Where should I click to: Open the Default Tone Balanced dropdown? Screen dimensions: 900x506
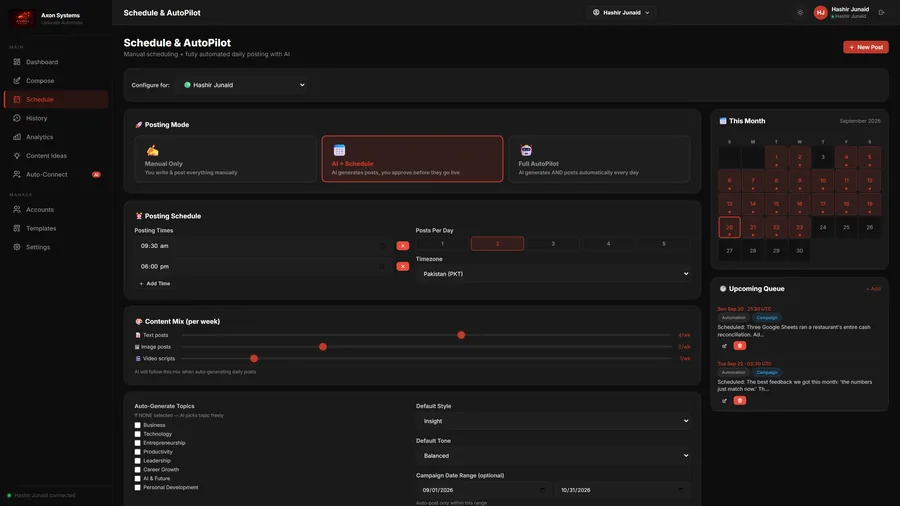[553, 456]
